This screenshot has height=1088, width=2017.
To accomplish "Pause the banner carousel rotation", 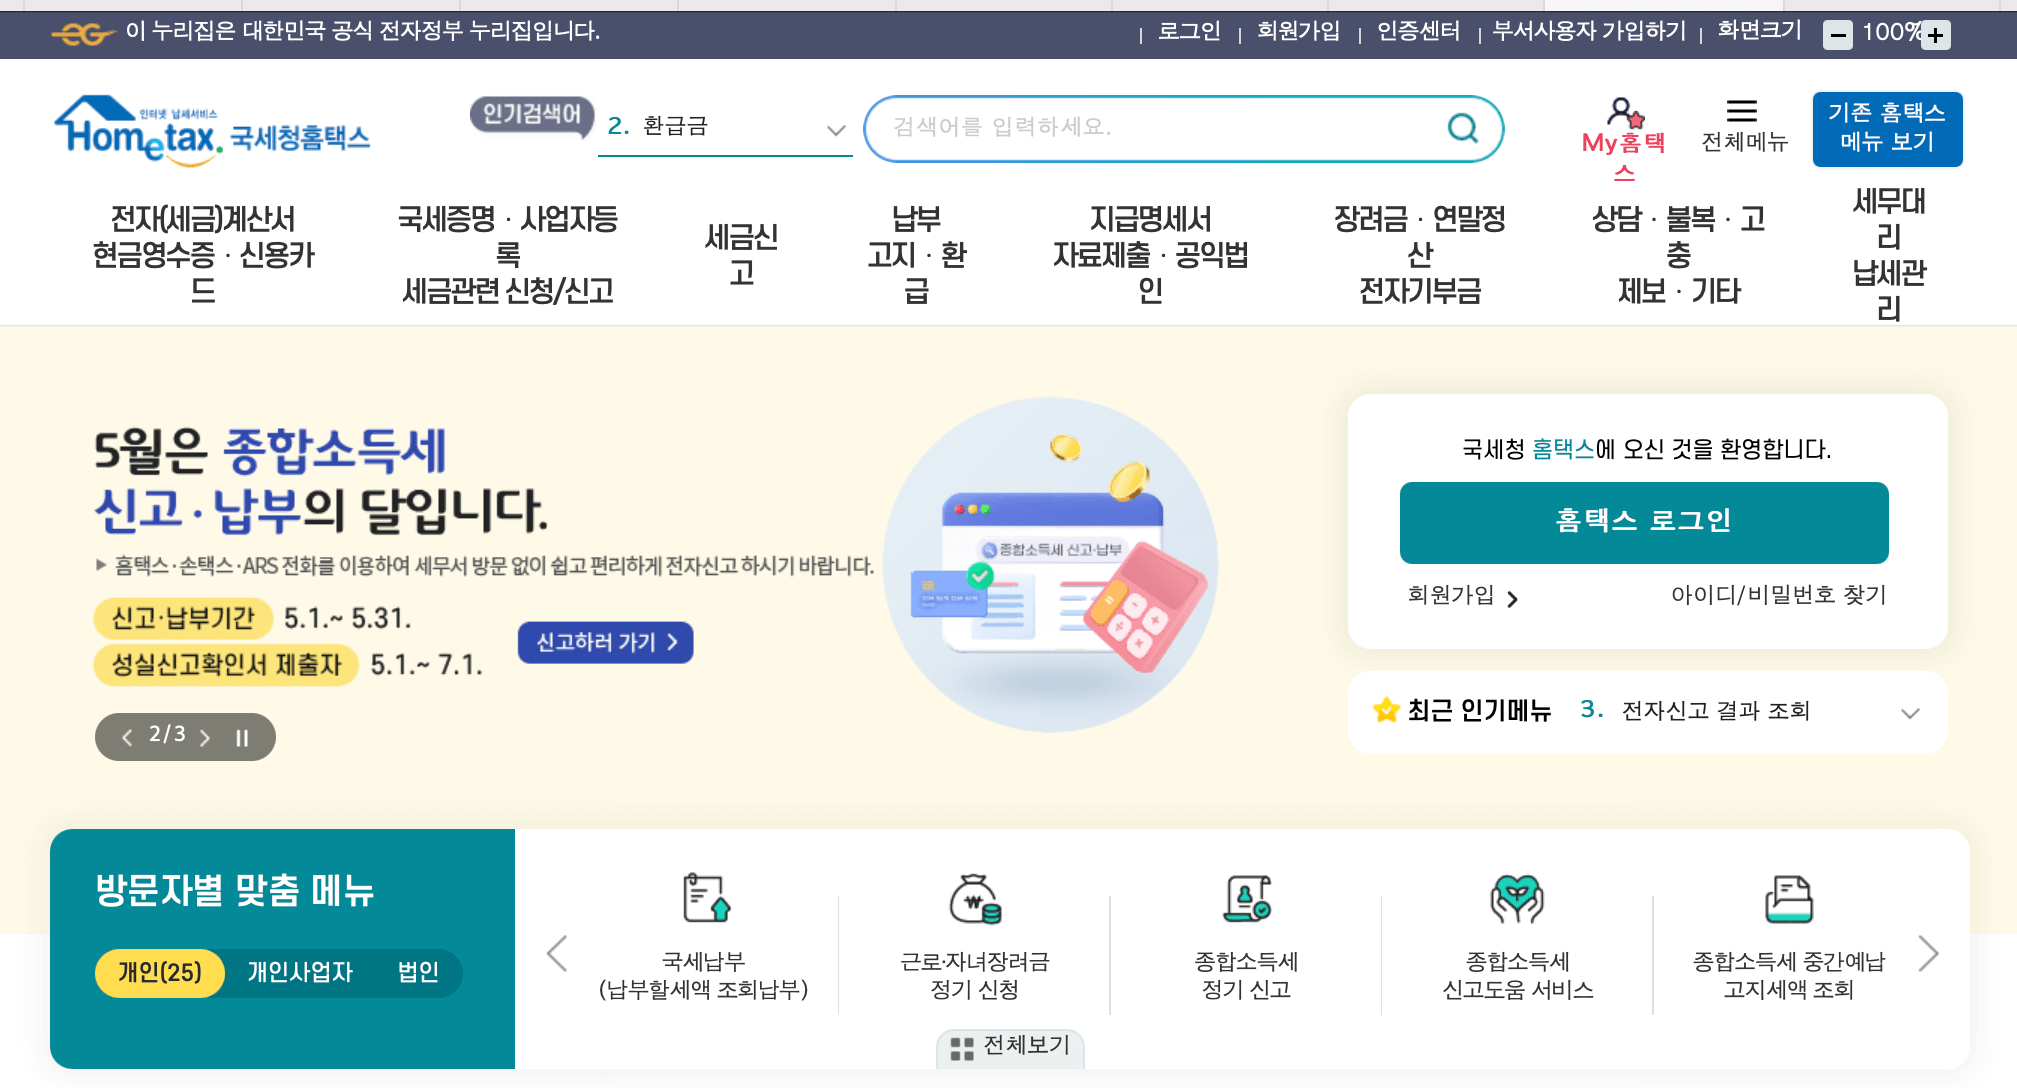I will [x=240, y=737].
